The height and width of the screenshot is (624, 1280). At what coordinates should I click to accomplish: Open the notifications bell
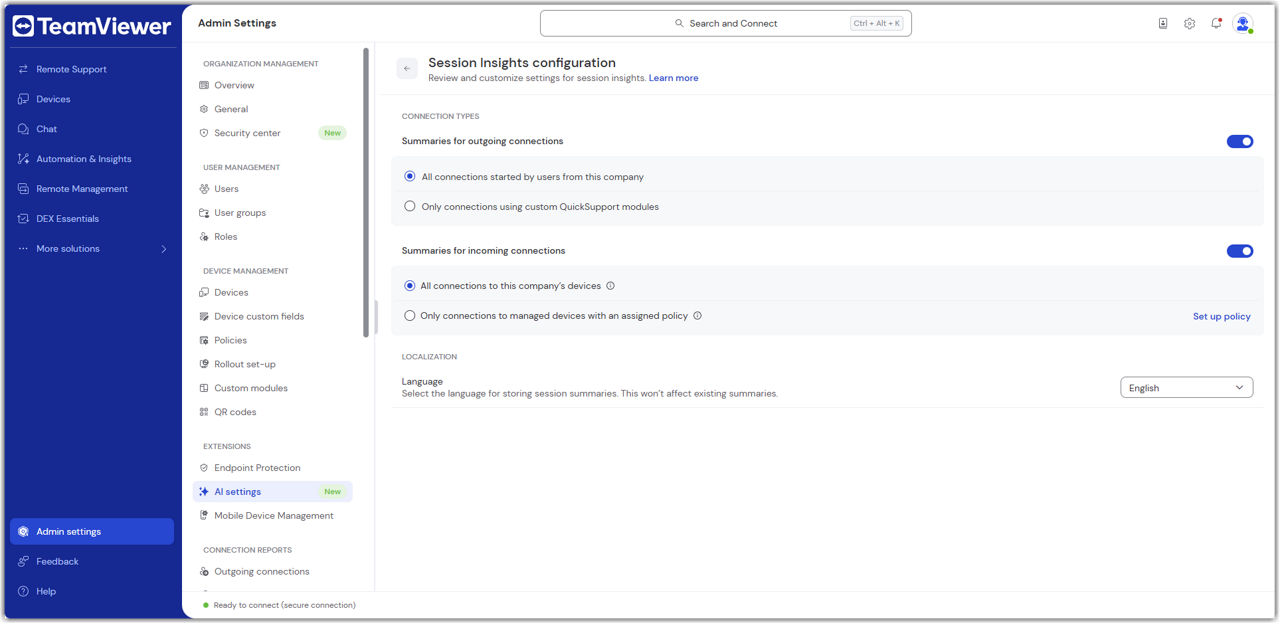tap(1217, 23)
